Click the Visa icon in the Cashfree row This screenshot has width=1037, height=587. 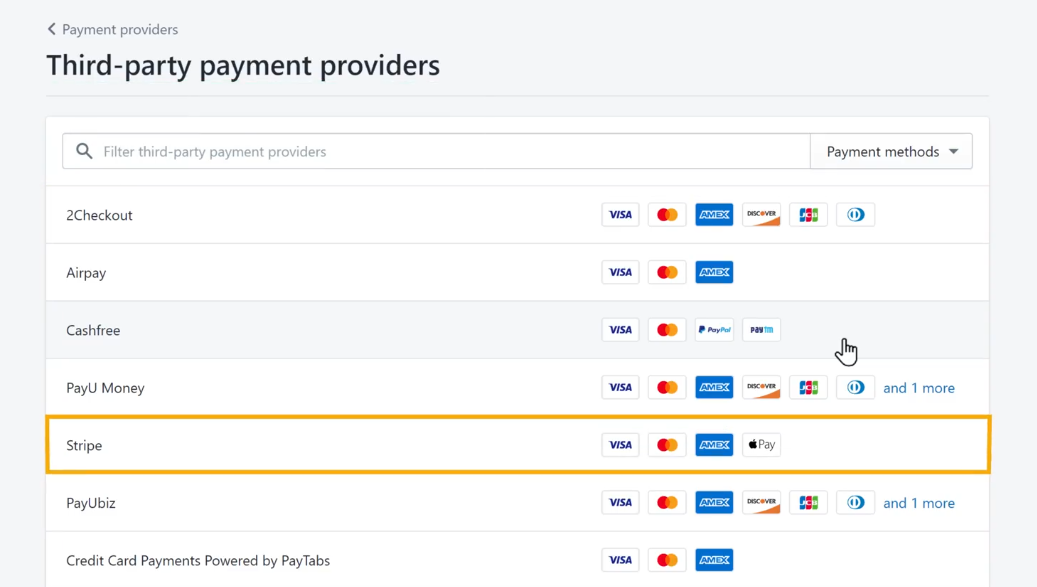click(620, 330)
